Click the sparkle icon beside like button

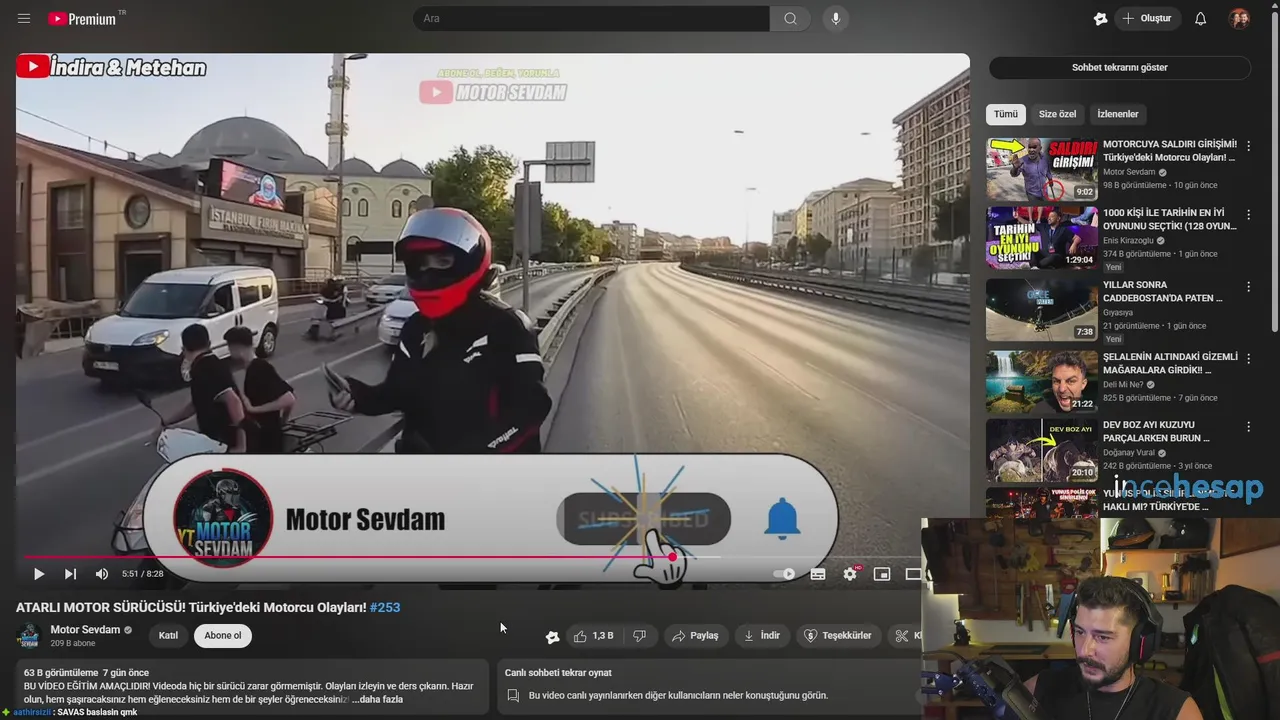pos(552,636)
